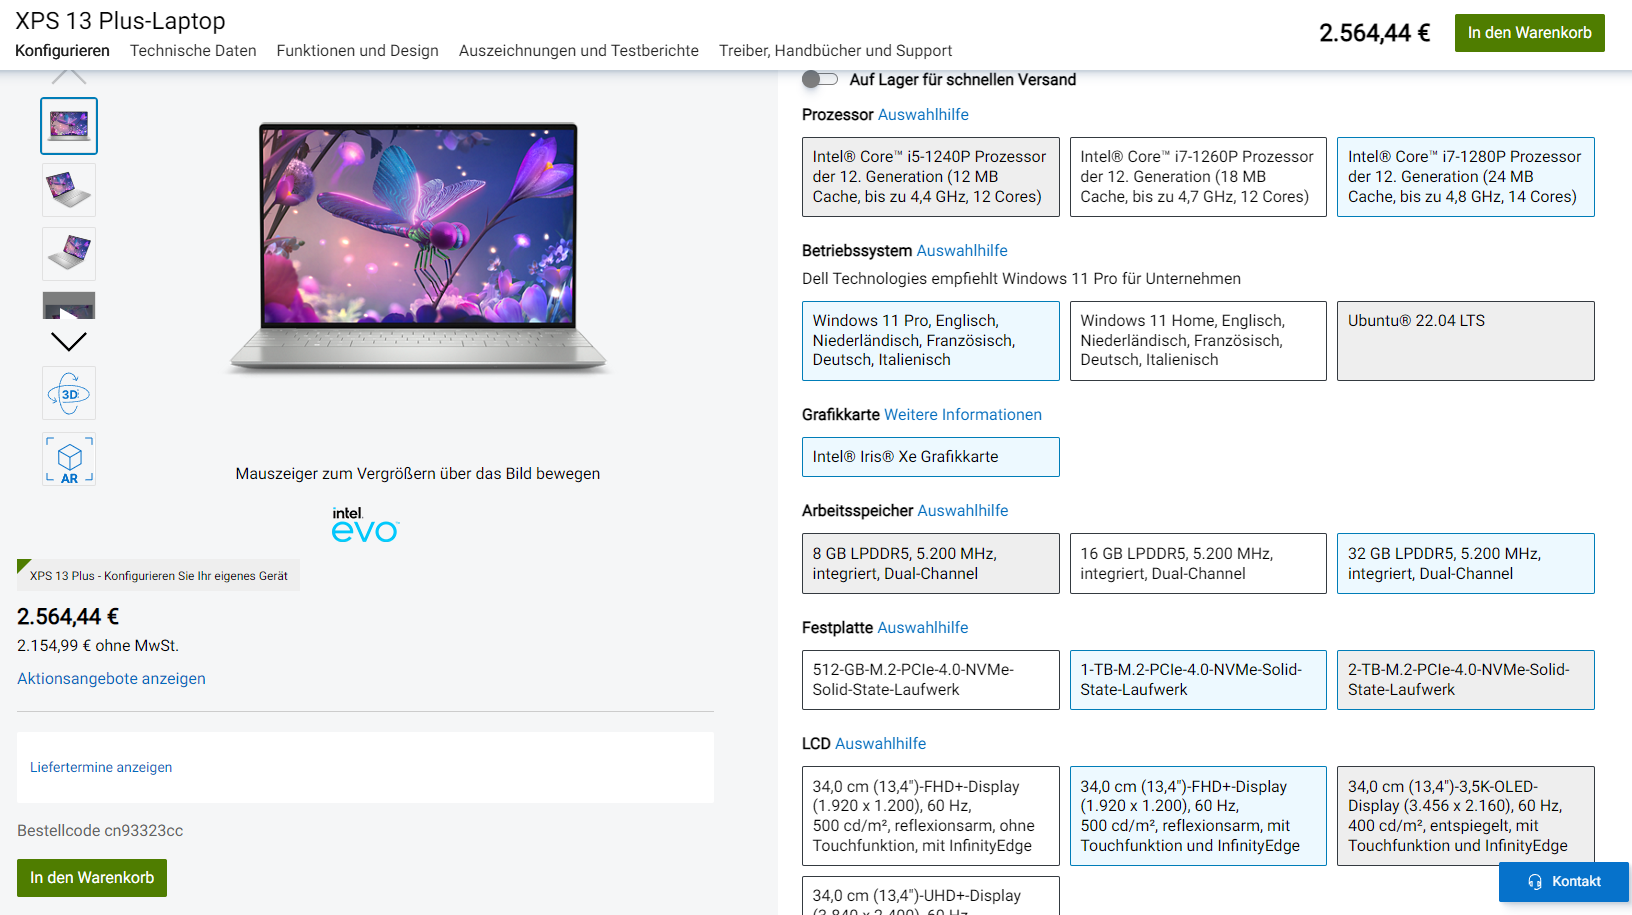
Task: Select Ubuntu 22.04 LTS option
Action: coord(1466,341)
